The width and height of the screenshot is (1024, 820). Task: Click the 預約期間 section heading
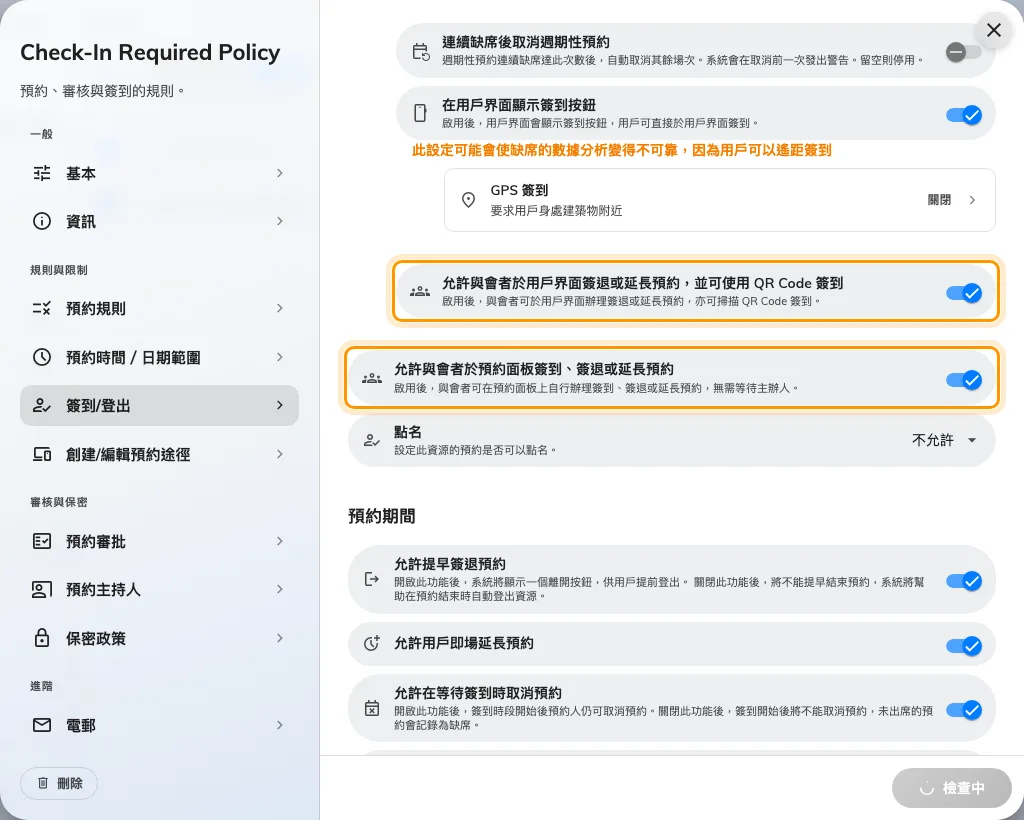click(x=381, y=516)
